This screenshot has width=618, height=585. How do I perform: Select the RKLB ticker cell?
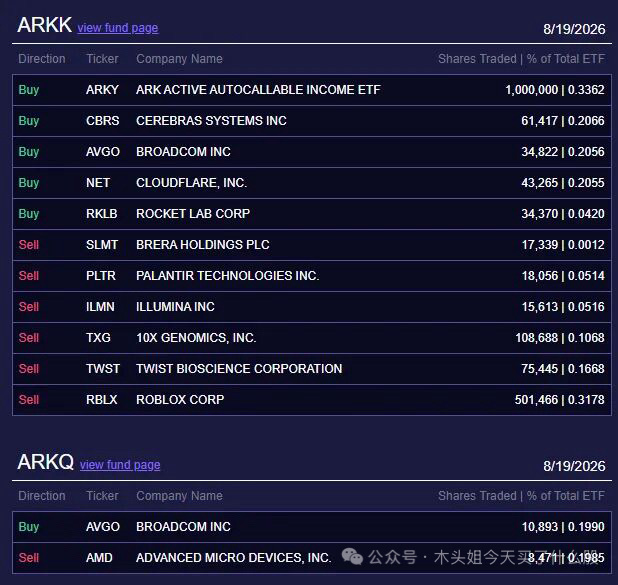pyautogui.click(x=102, y=214)
